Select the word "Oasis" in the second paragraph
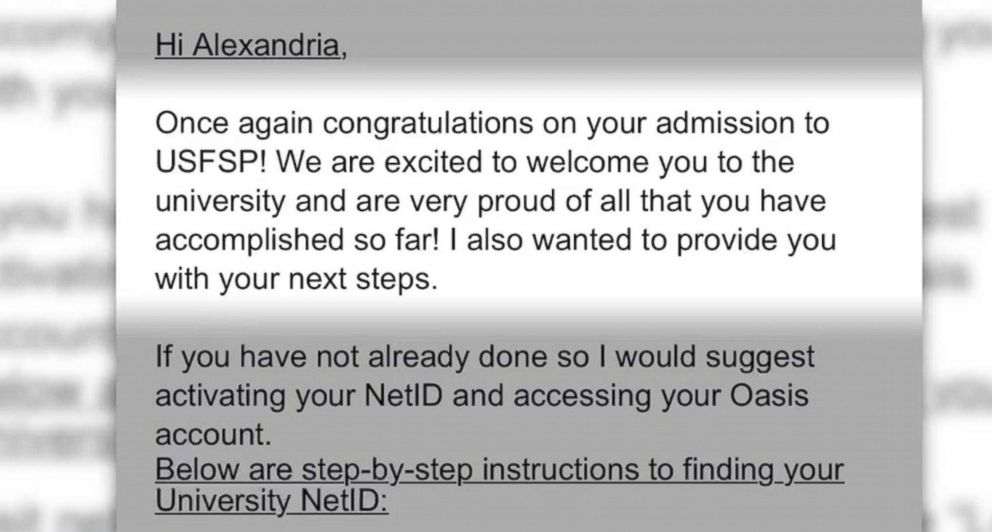The image size is (992, 532). click(x=769, y=396)
